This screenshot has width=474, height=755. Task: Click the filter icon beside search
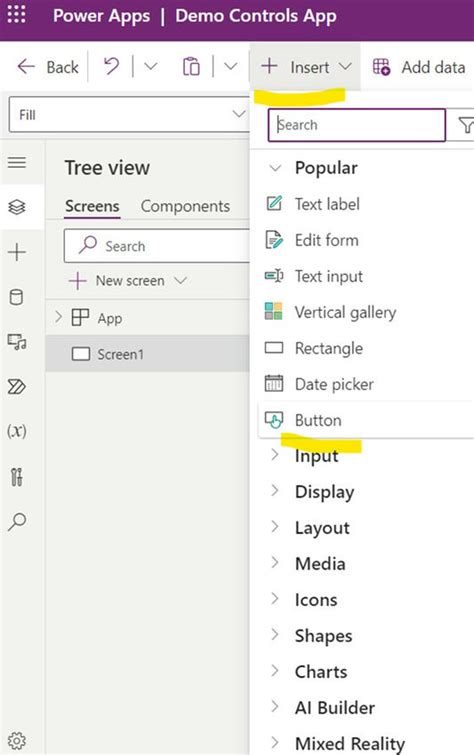[465, 125]
